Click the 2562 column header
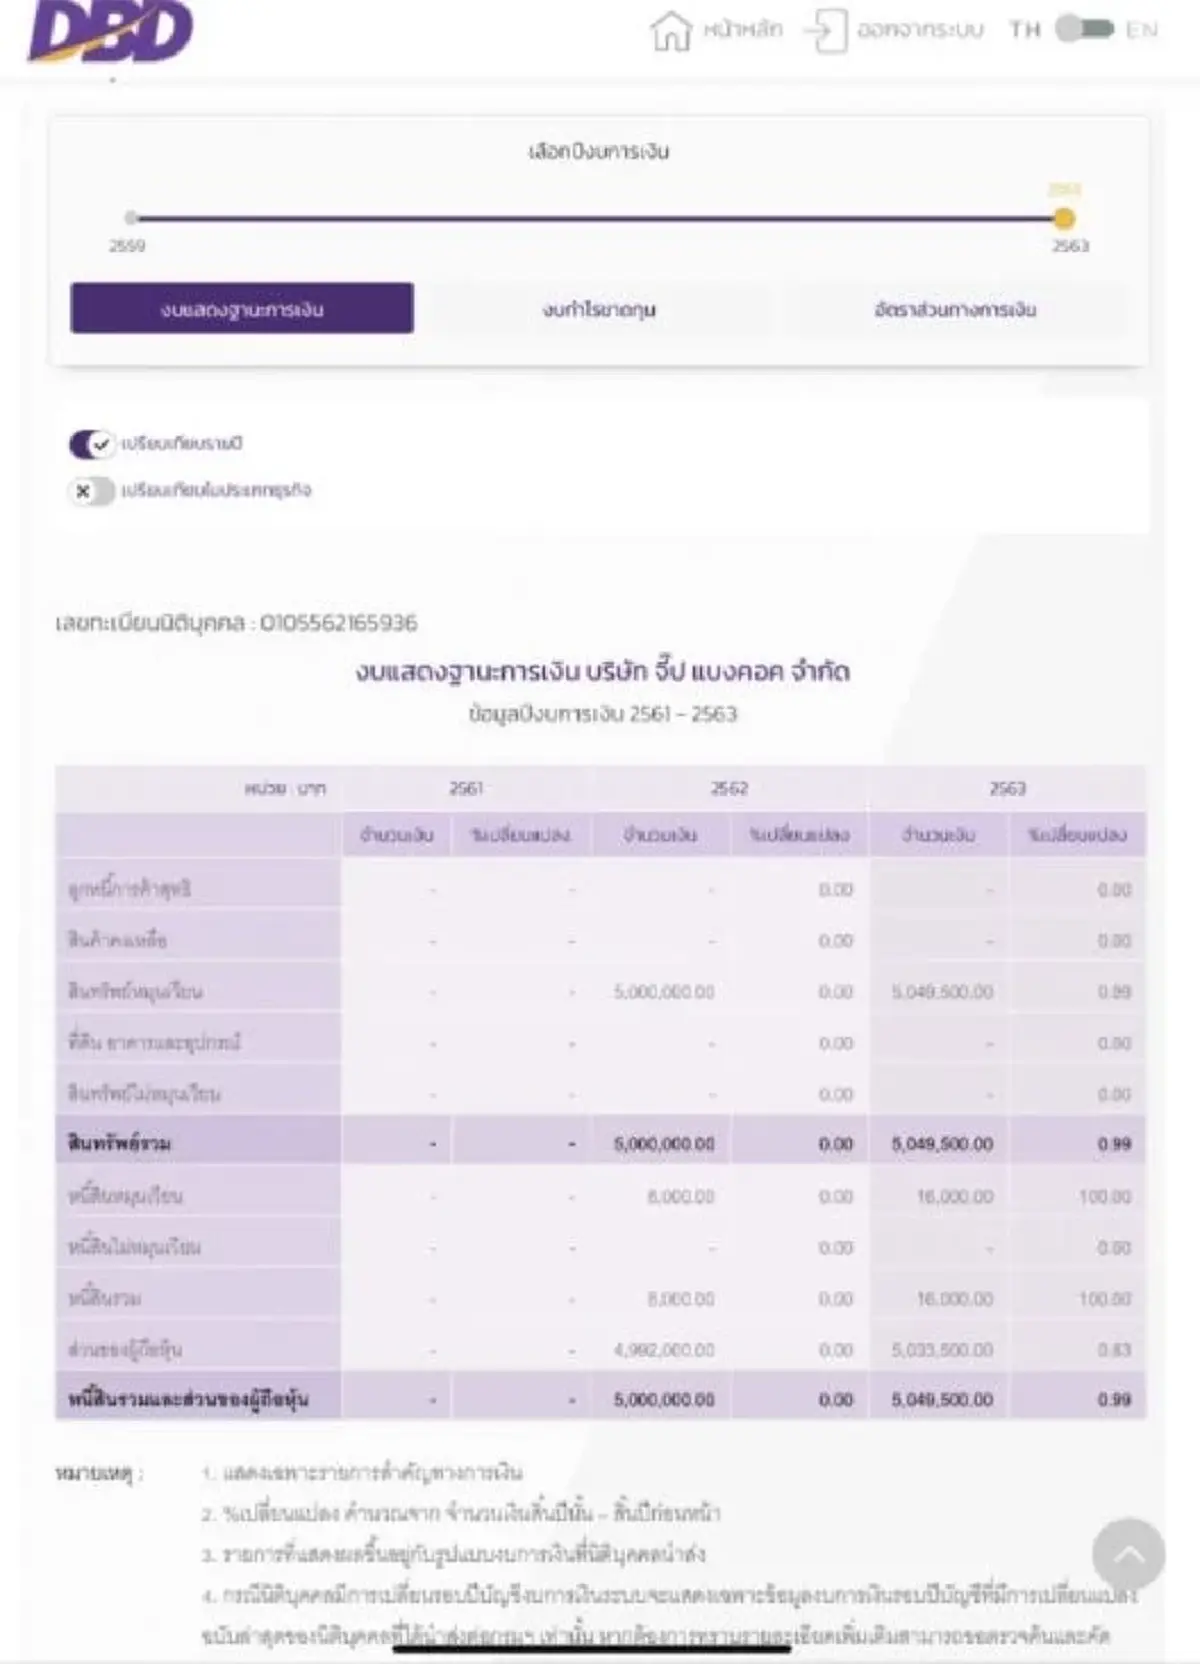 click(x=729, y=789)
